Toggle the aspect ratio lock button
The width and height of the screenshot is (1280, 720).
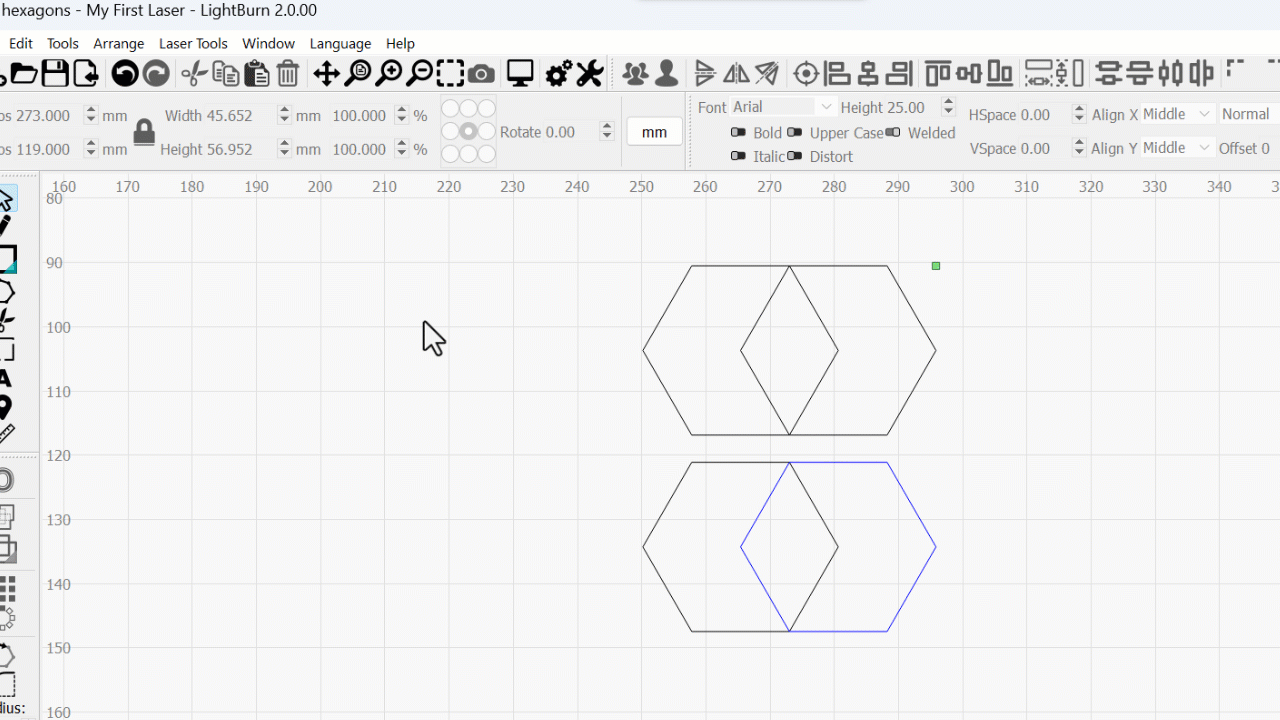pyautogui.click(x=144, y=132)
